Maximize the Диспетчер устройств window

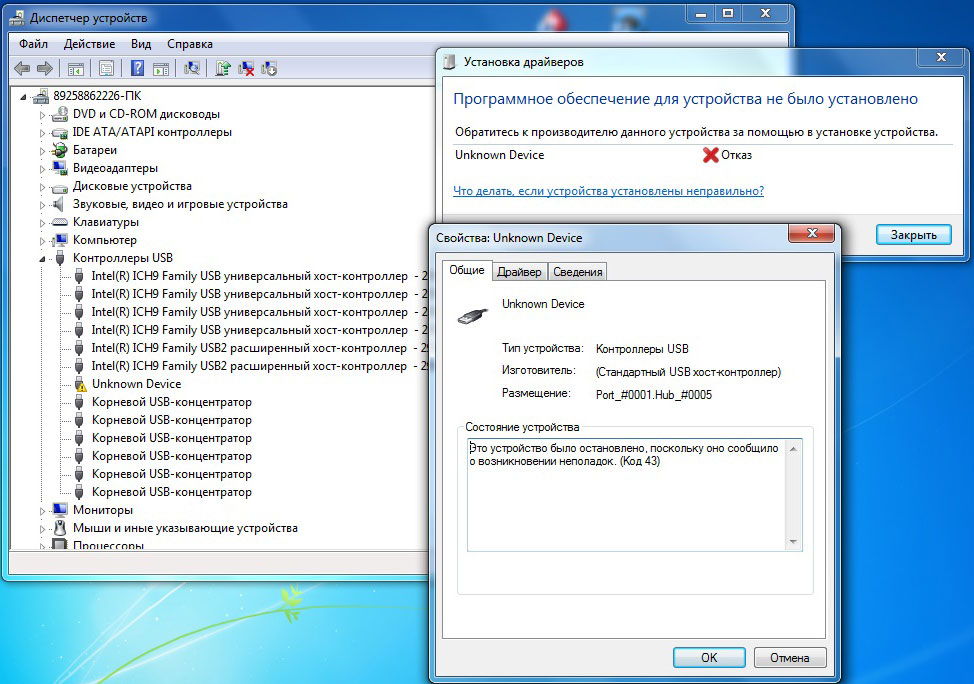point(728,13)
